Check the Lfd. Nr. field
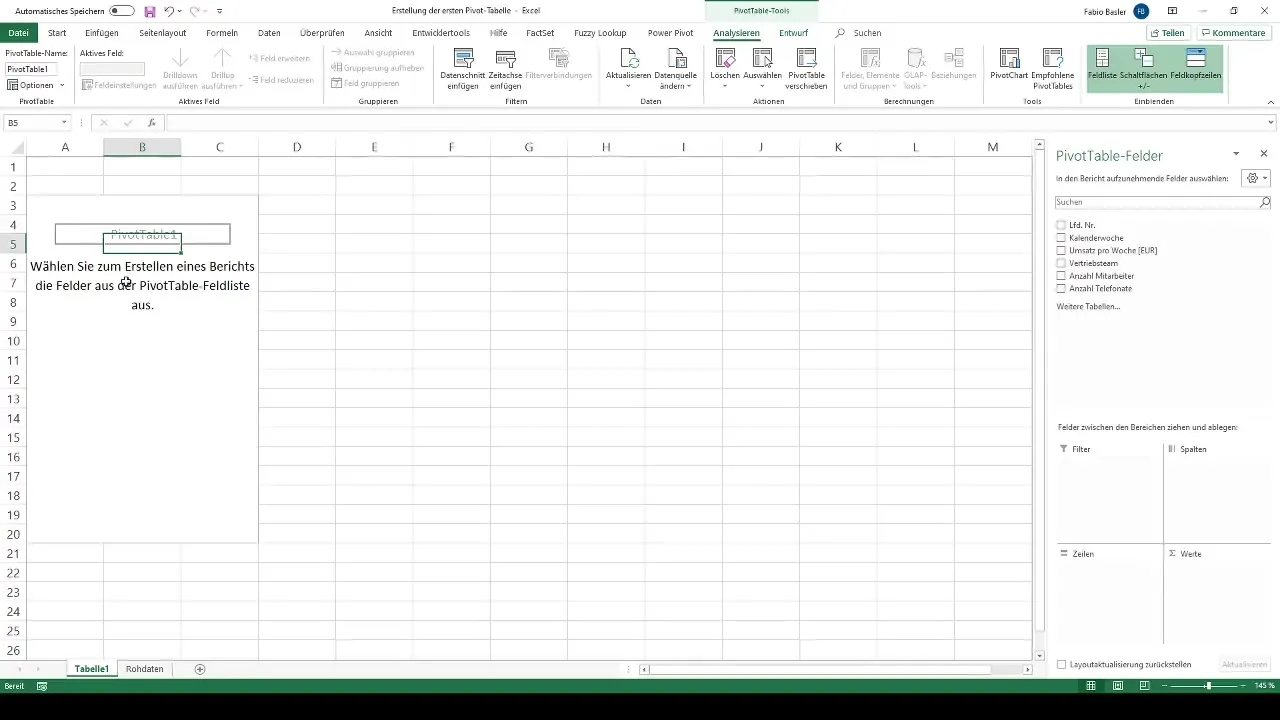 [1061, 225]
